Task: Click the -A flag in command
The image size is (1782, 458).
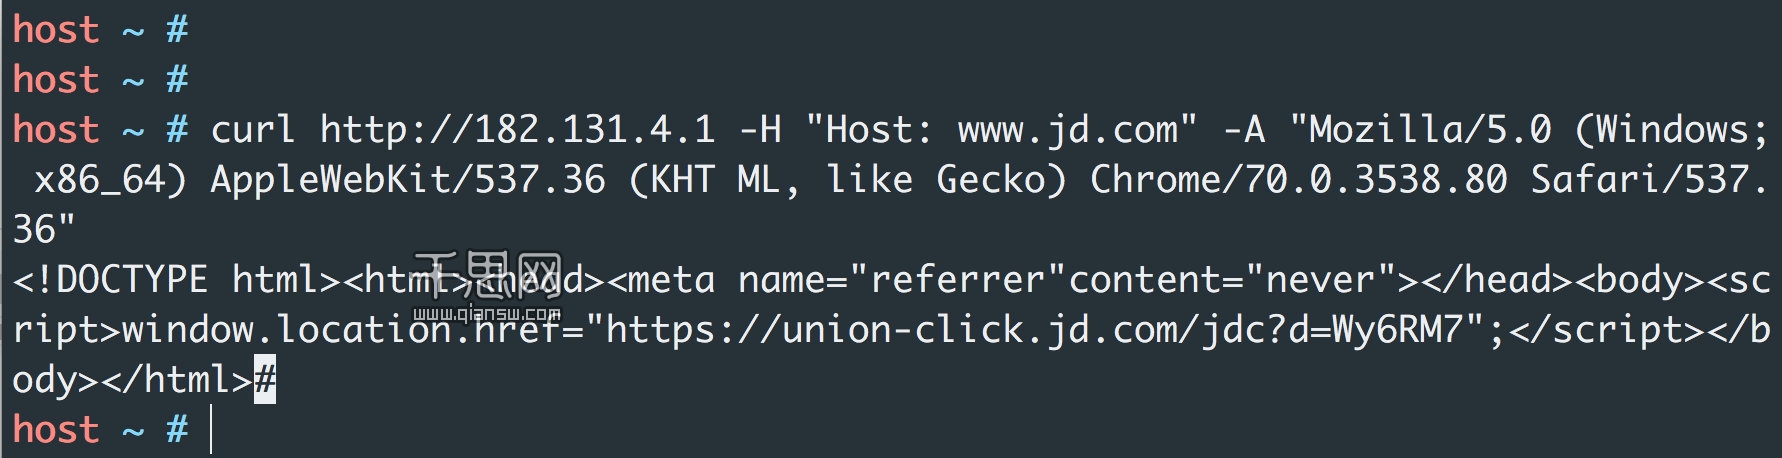Action: tap(1244, 130)
